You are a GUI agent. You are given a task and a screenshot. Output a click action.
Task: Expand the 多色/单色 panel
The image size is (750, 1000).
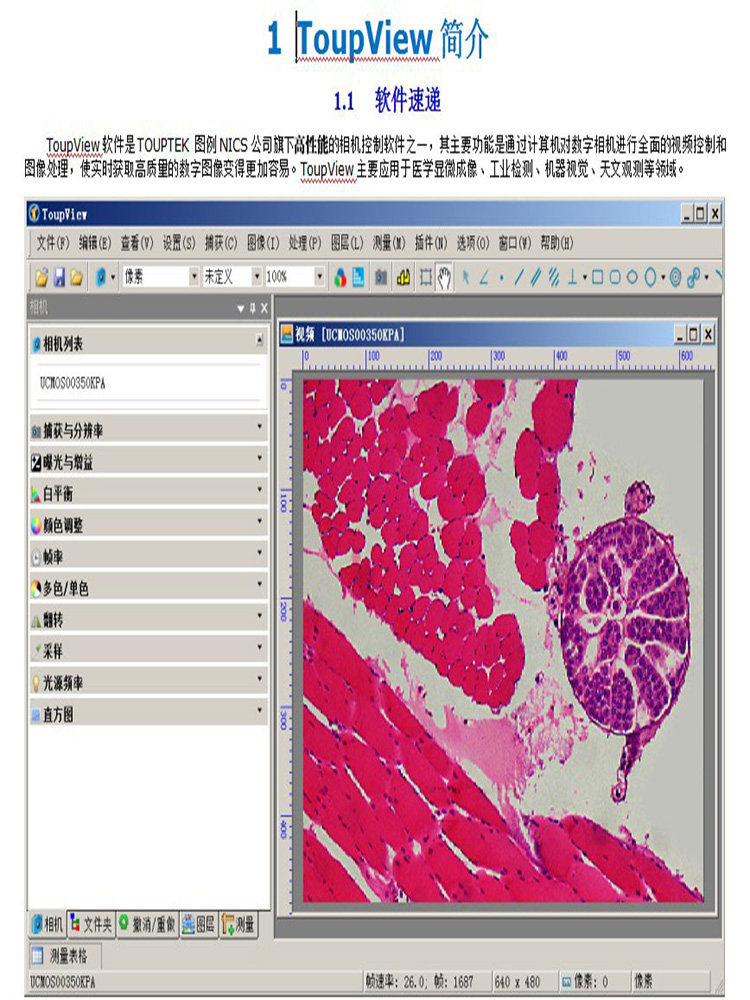tap(149, 587)
